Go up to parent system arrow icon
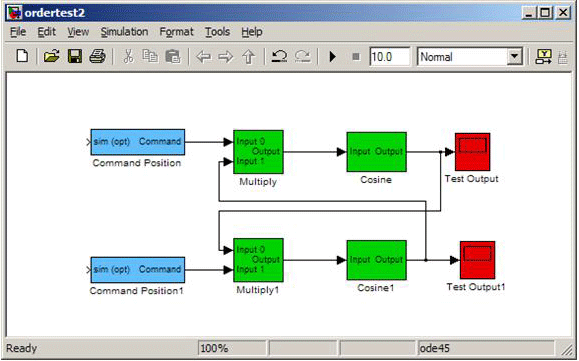Image resolution: width=579 pixels, height=361 pixels. (x=249, y=57)
